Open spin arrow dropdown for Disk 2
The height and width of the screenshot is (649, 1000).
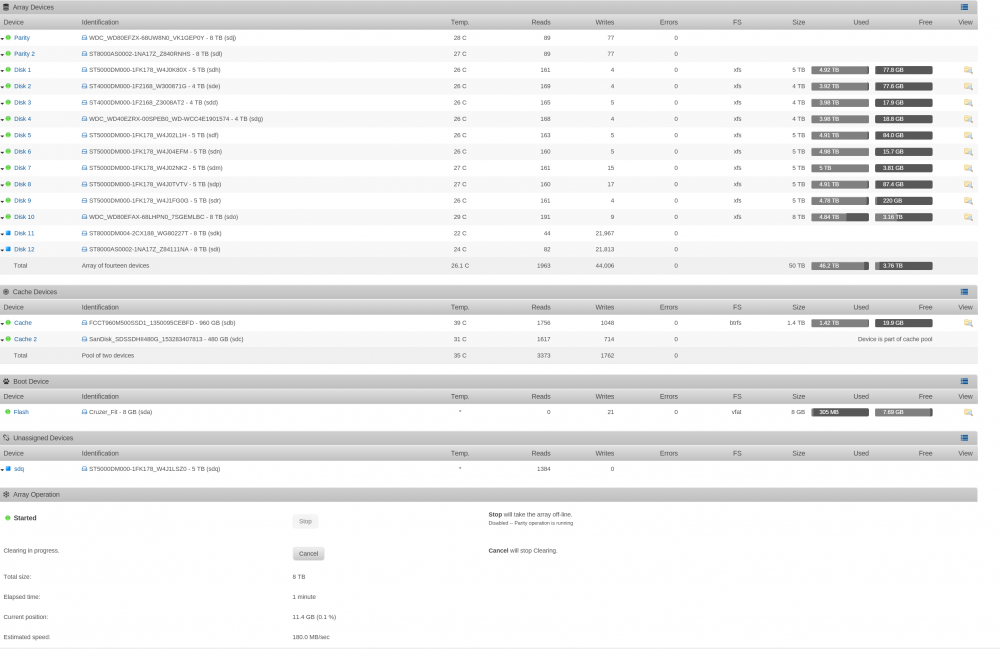(x=3, y=87)
